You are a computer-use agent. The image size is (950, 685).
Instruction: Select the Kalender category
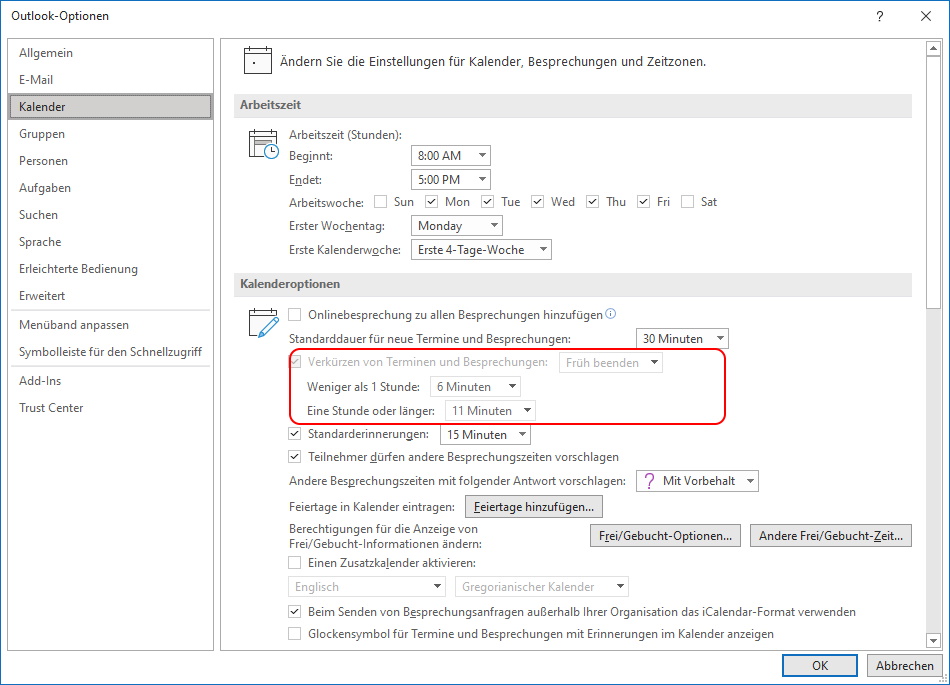click(110, 107)
